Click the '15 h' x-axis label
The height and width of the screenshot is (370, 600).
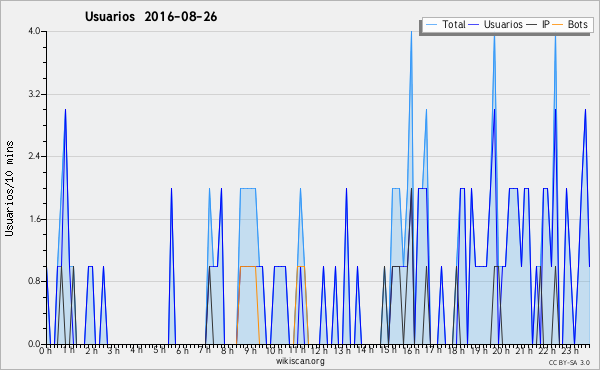pyautogui.click(x=388, y=350)
